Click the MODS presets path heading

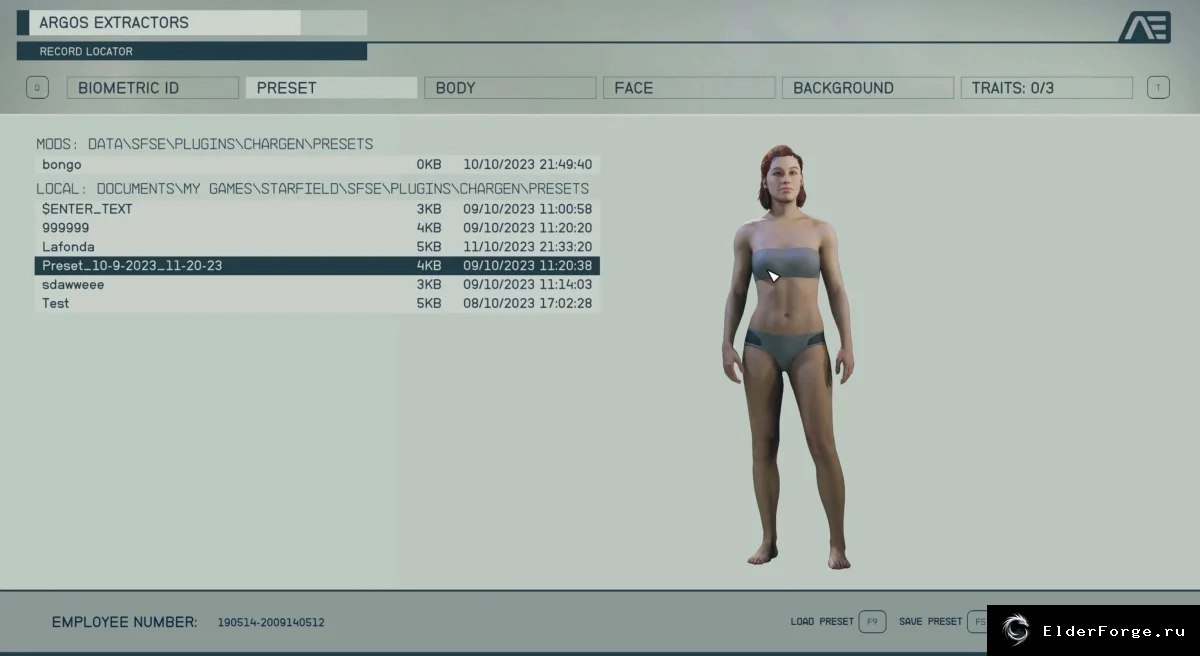[204, 144]
